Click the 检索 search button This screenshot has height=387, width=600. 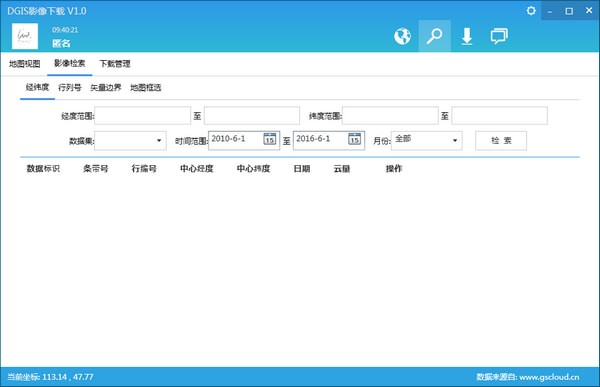pos(501,140)
